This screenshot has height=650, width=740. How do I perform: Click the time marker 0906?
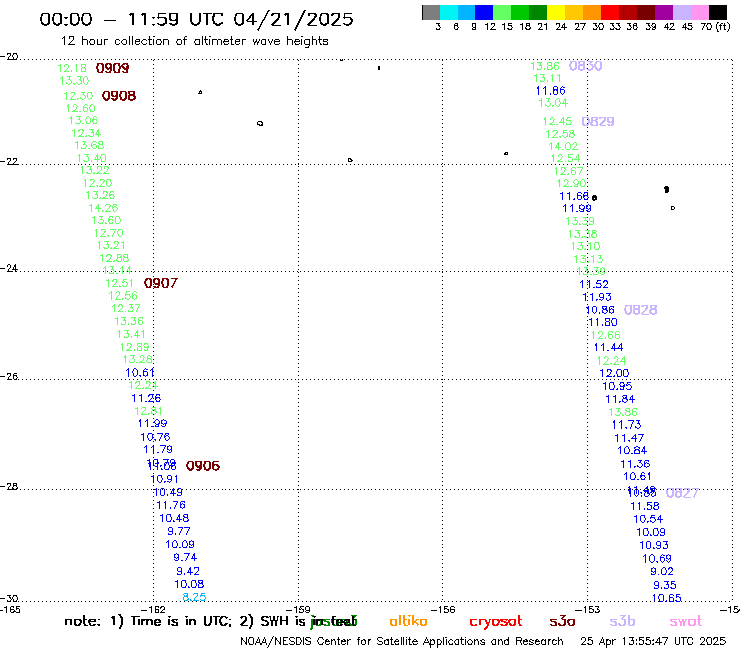(203, 466)
